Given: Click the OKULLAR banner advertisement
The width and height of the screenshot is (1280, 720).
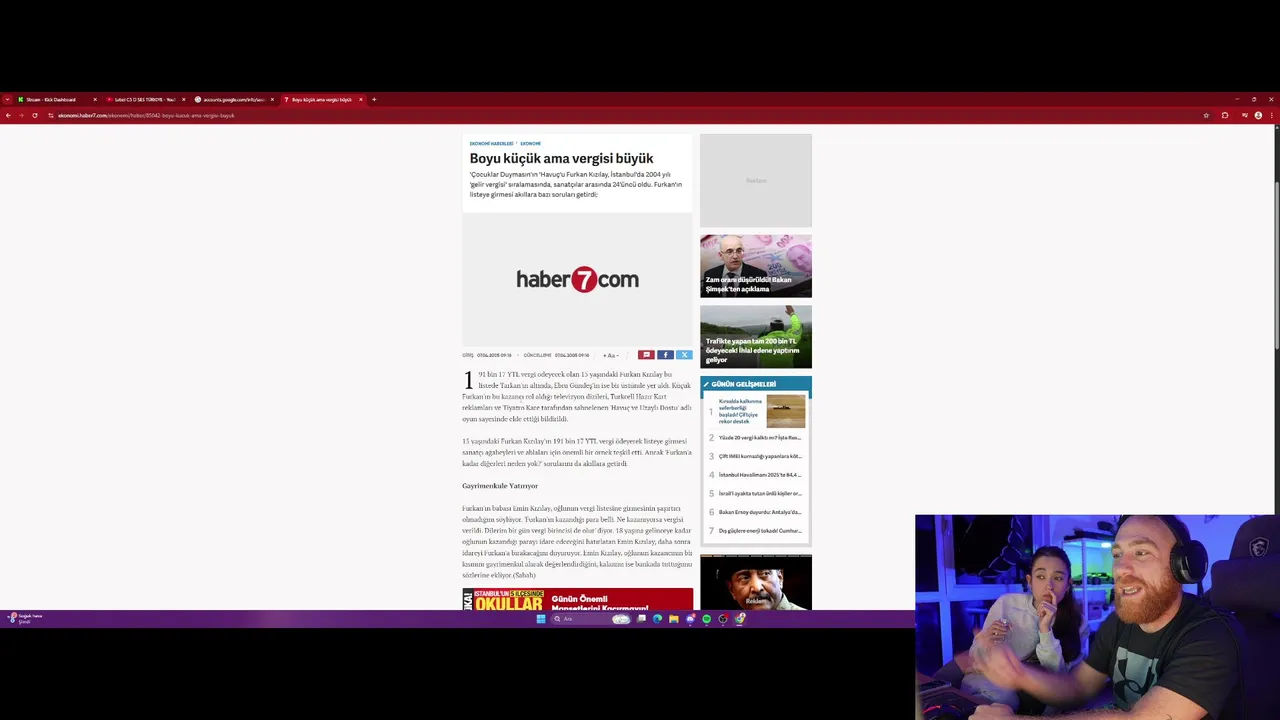Looking at the screenshot, I should (x=577, y=600).
